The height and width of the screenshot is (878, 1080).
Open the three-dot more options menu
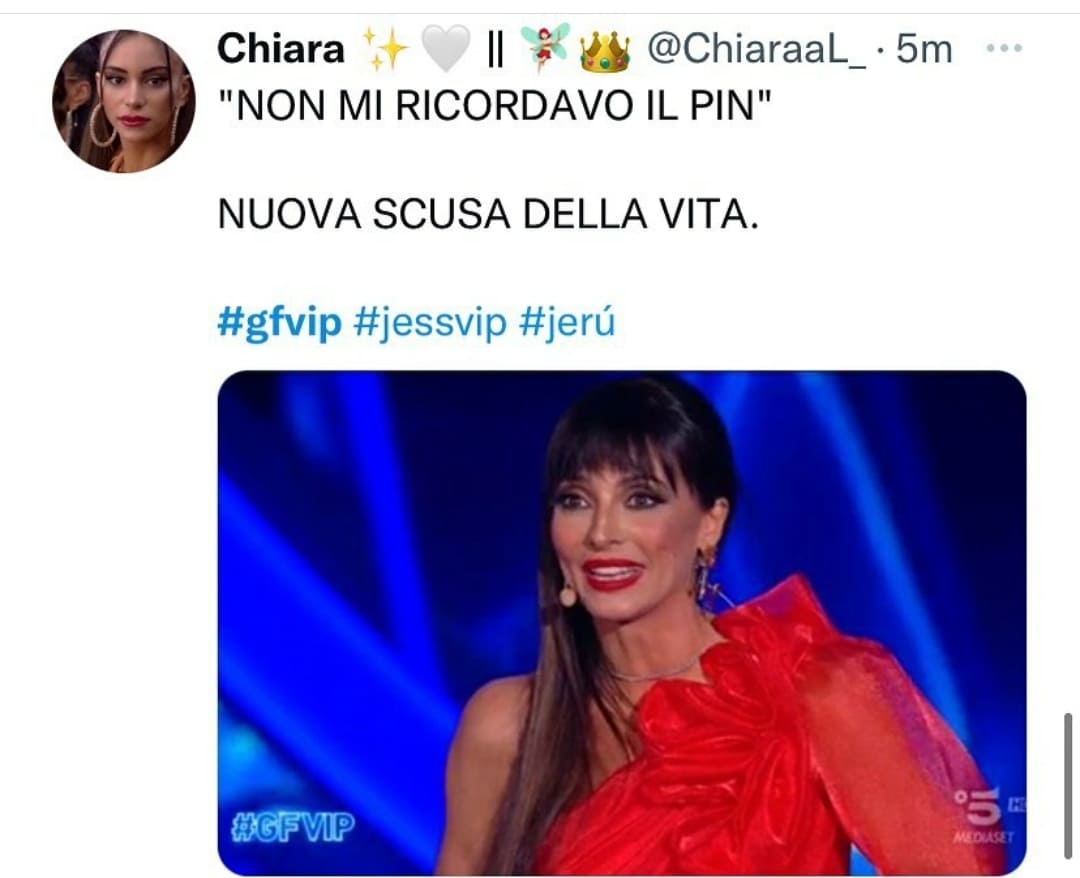[1004, 48]
